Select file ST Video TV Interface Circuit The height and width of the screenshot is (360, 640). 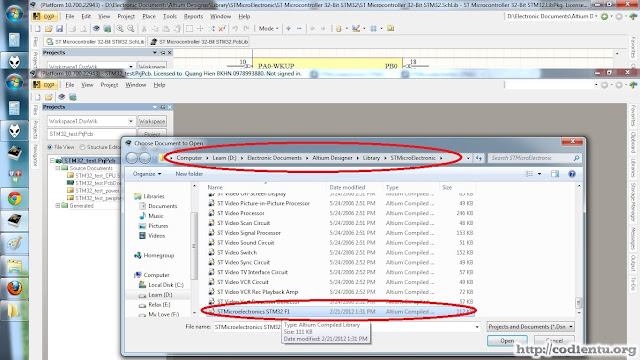(252, 272)
